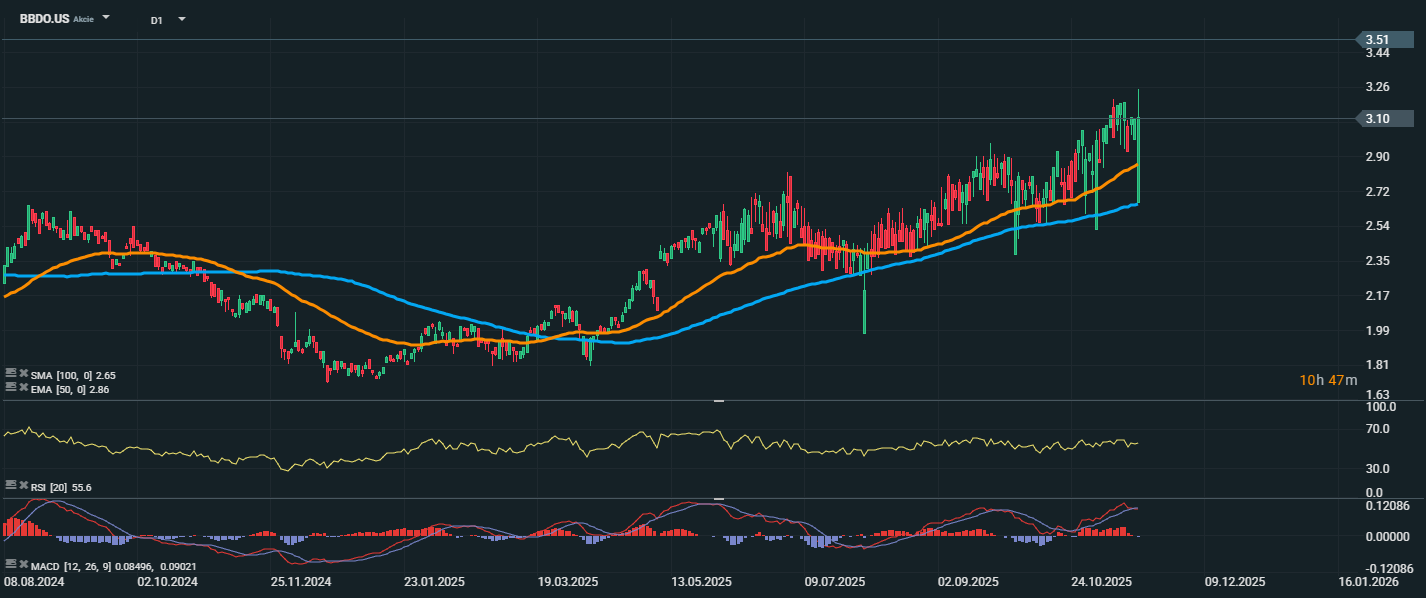Screen dimensions: 1426x598
Task: Expand the BBDO.US symbol dropdown arrow
Action: tap(107, 18)
